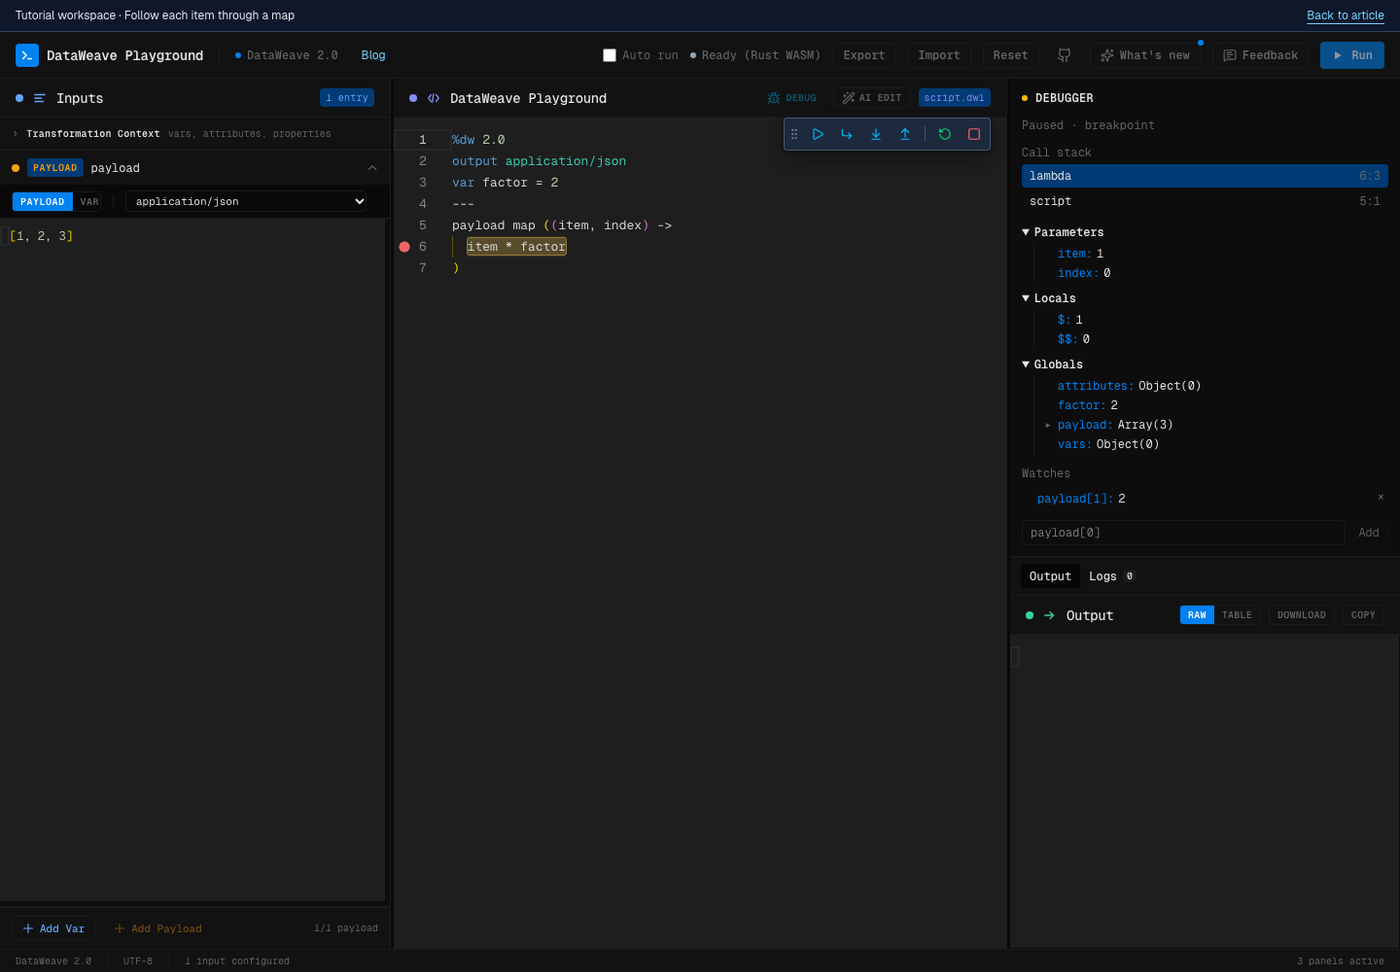Open the Back to article link
Screen dimensions: 1400x972
(1345, 15)
